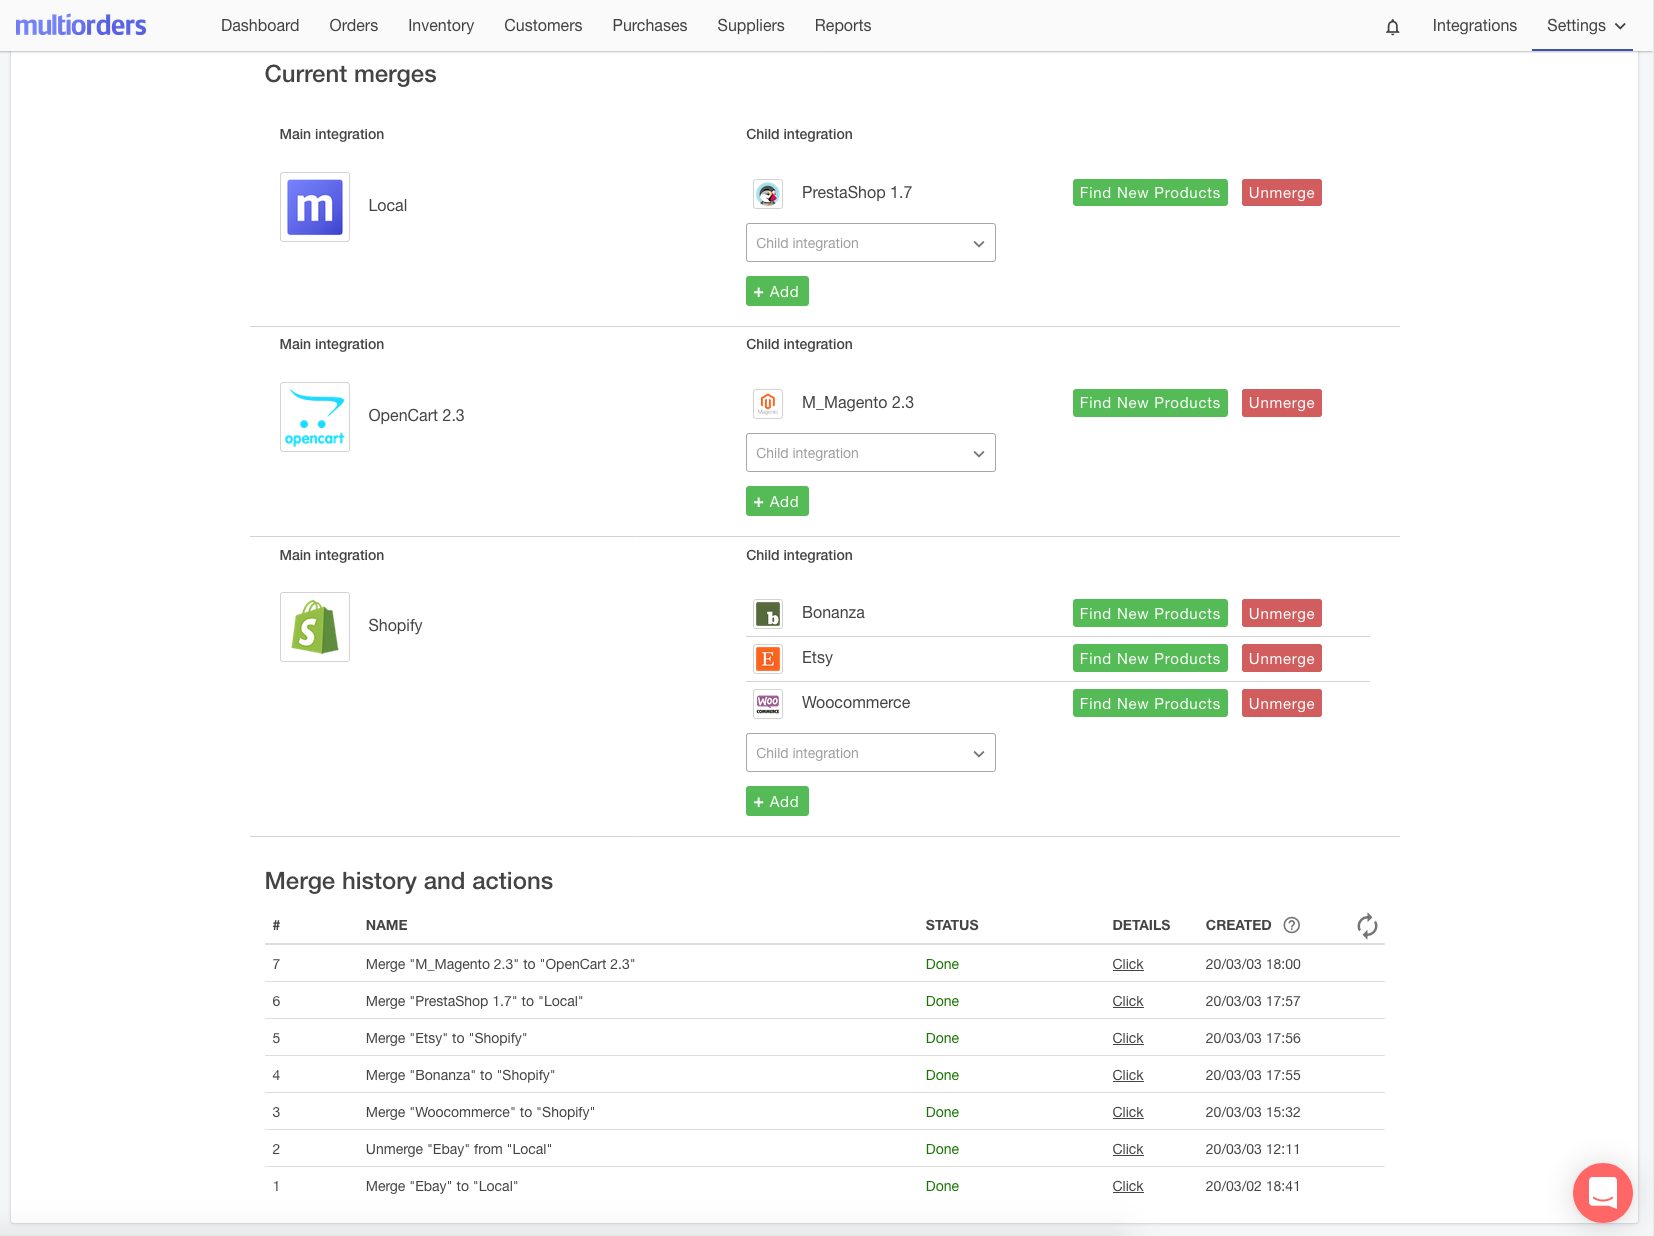Screen dimensions: 1654x1236
Task: Open the Settings menu
Action: point(1585,26)
